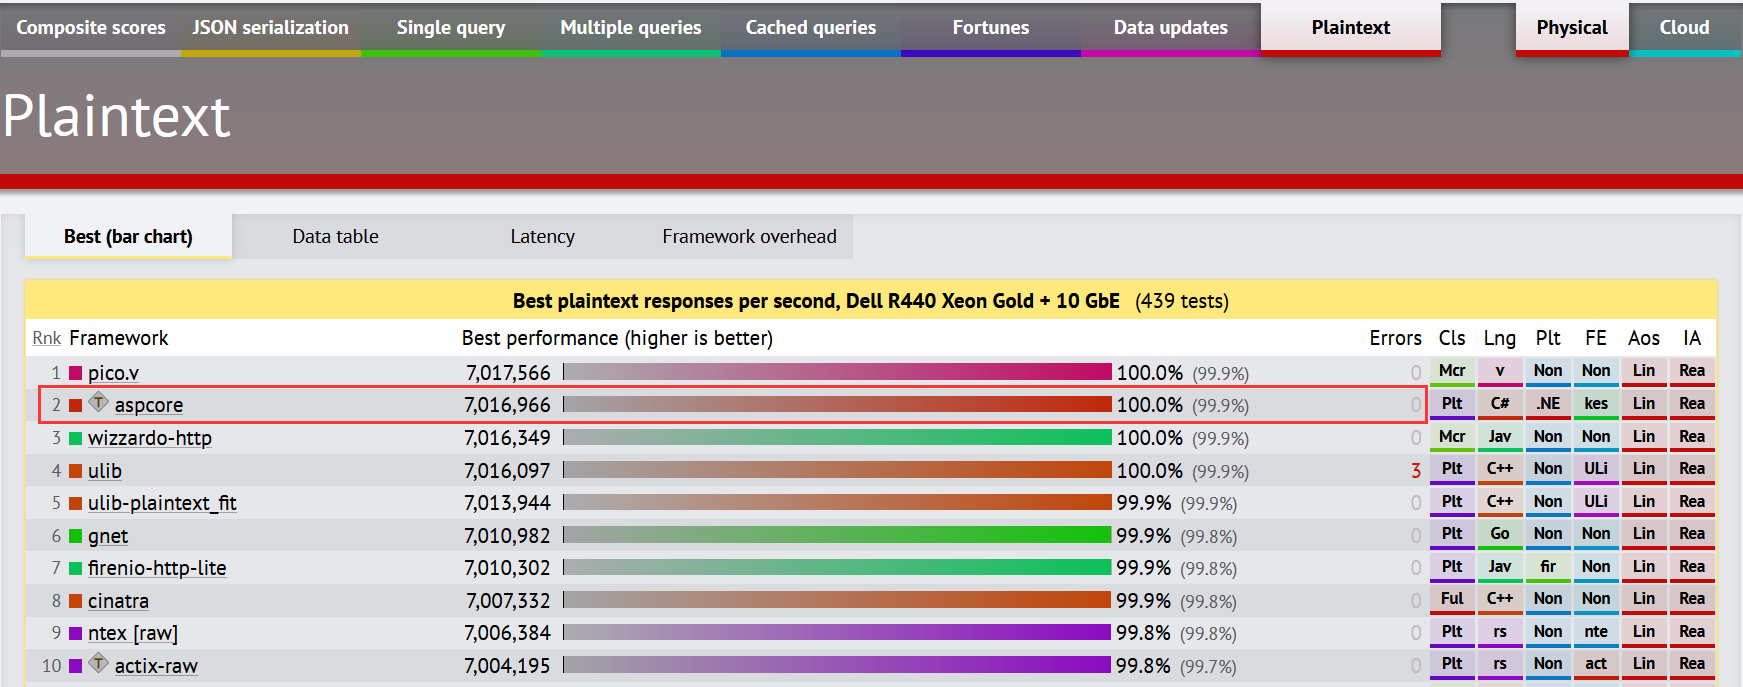
Task: Follow the wizzardo-http framework link
Action: [150, 438]
